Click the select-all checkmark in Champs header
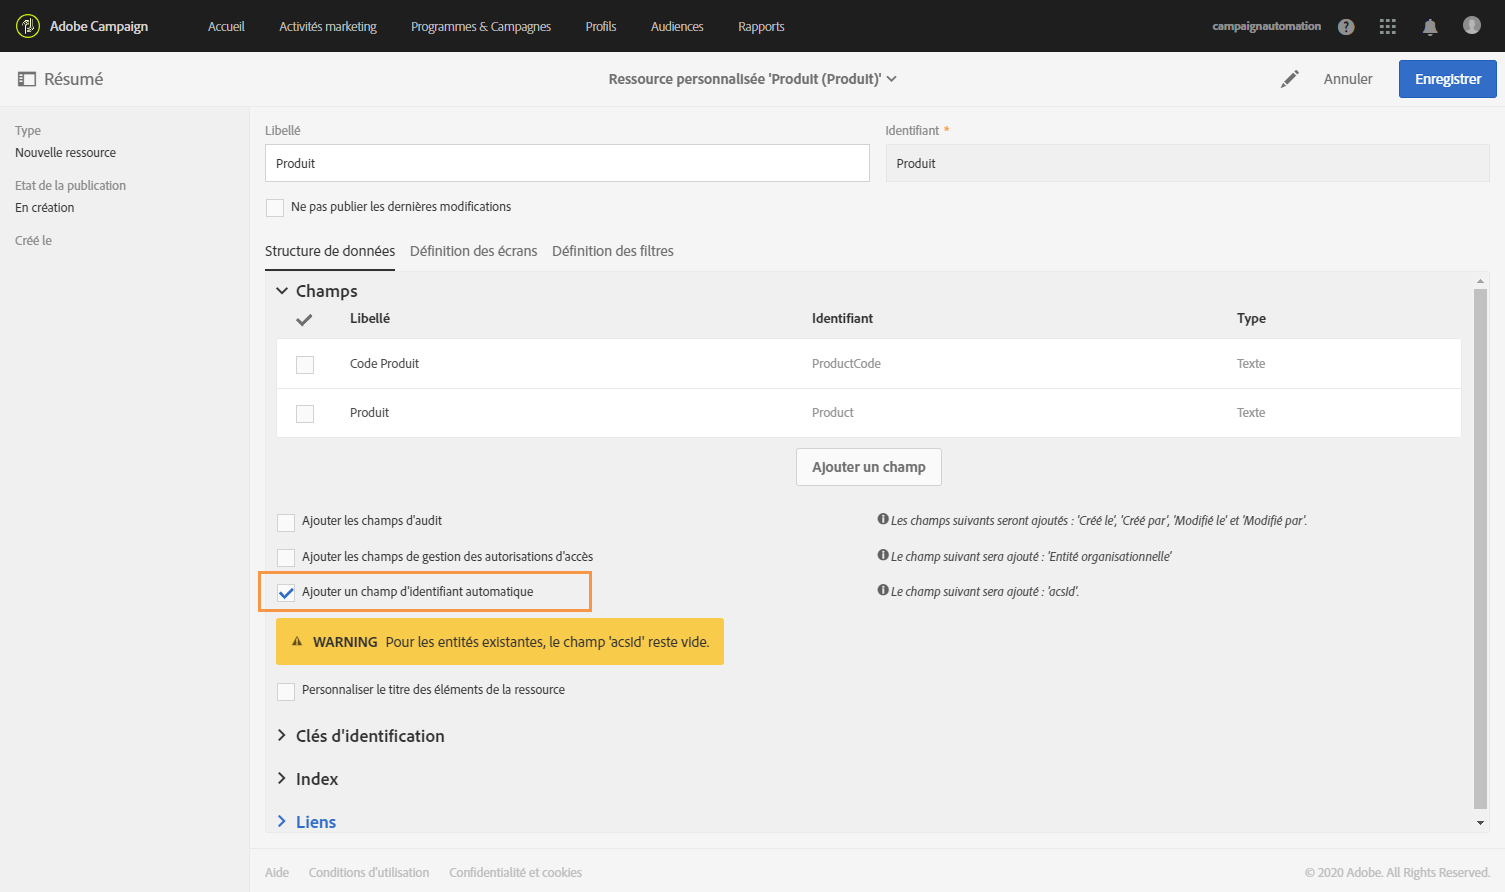 tap(305, 320)
